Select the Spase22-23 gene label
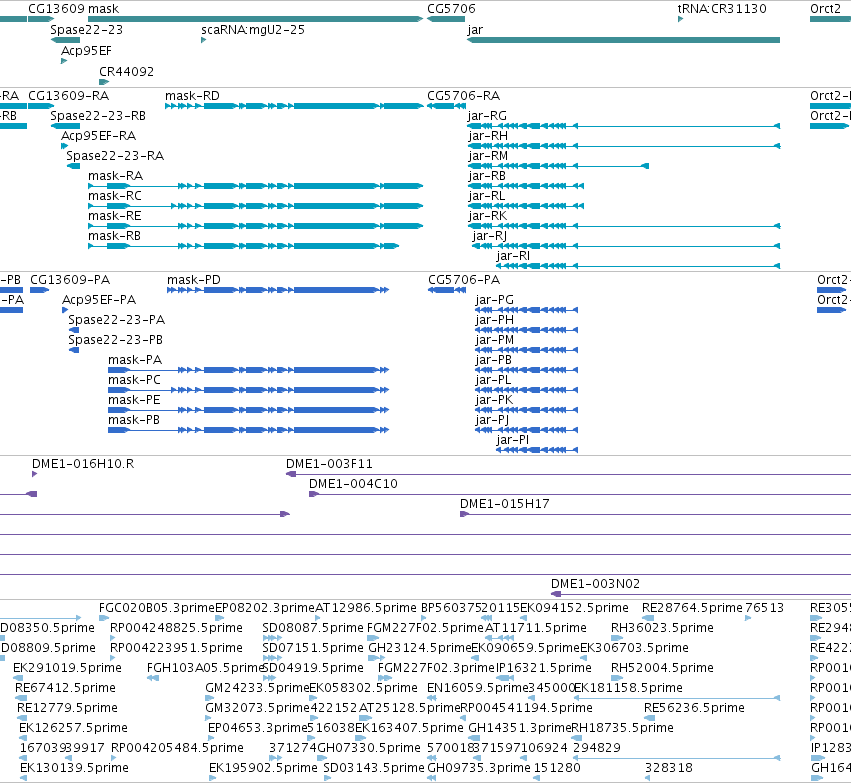 pos(86,30)
